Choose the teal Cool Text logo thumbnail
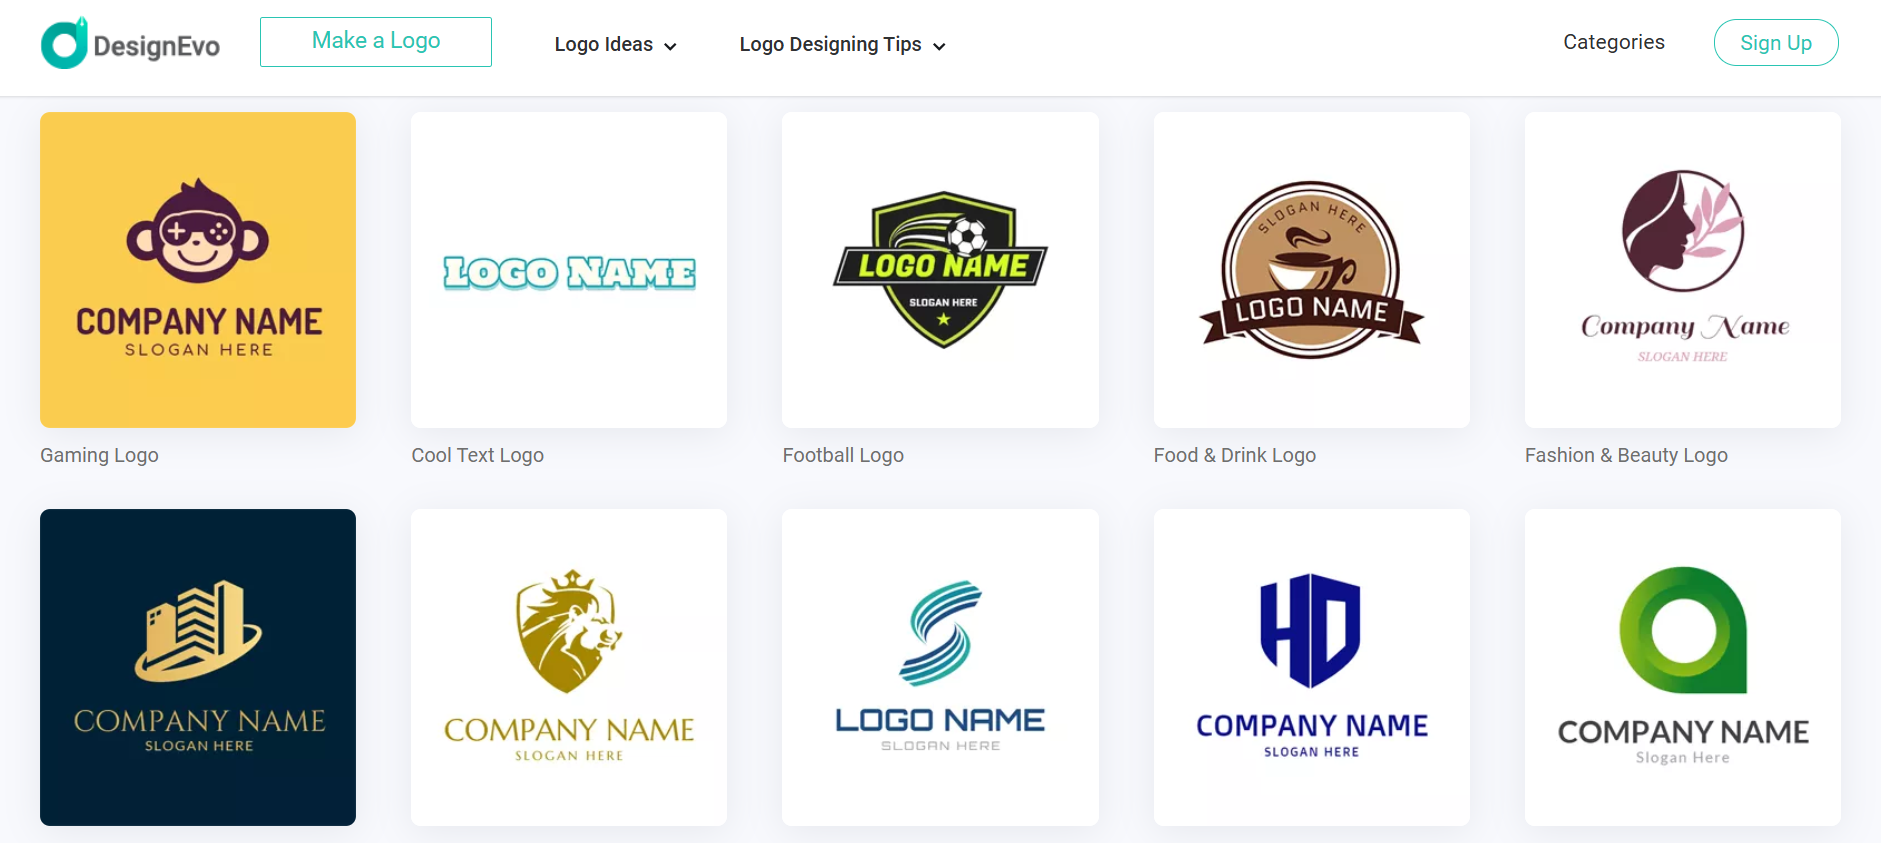Screen dimensions: 1881x843 tap(569, 270)
